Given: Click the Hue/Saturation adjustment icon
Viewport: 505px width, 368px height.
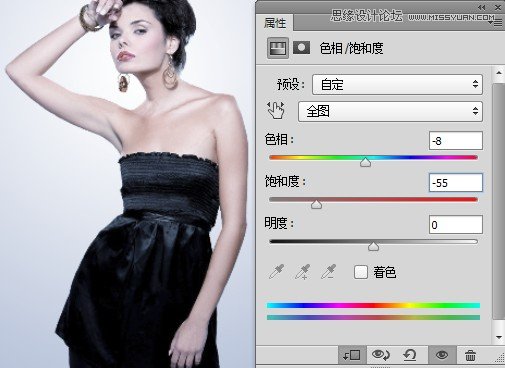Looking at the screenshot, I should tap(278, 48).
